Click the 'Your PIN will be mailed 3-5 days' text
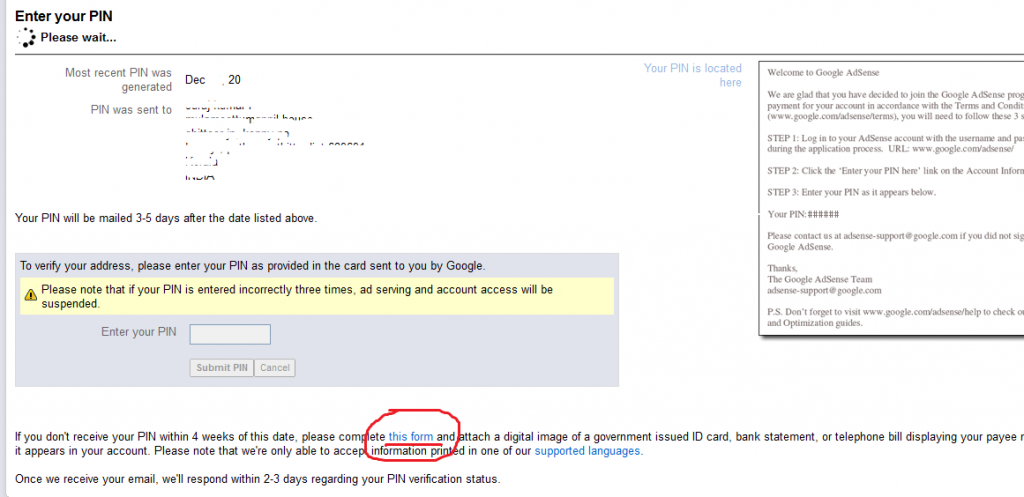 166,218
